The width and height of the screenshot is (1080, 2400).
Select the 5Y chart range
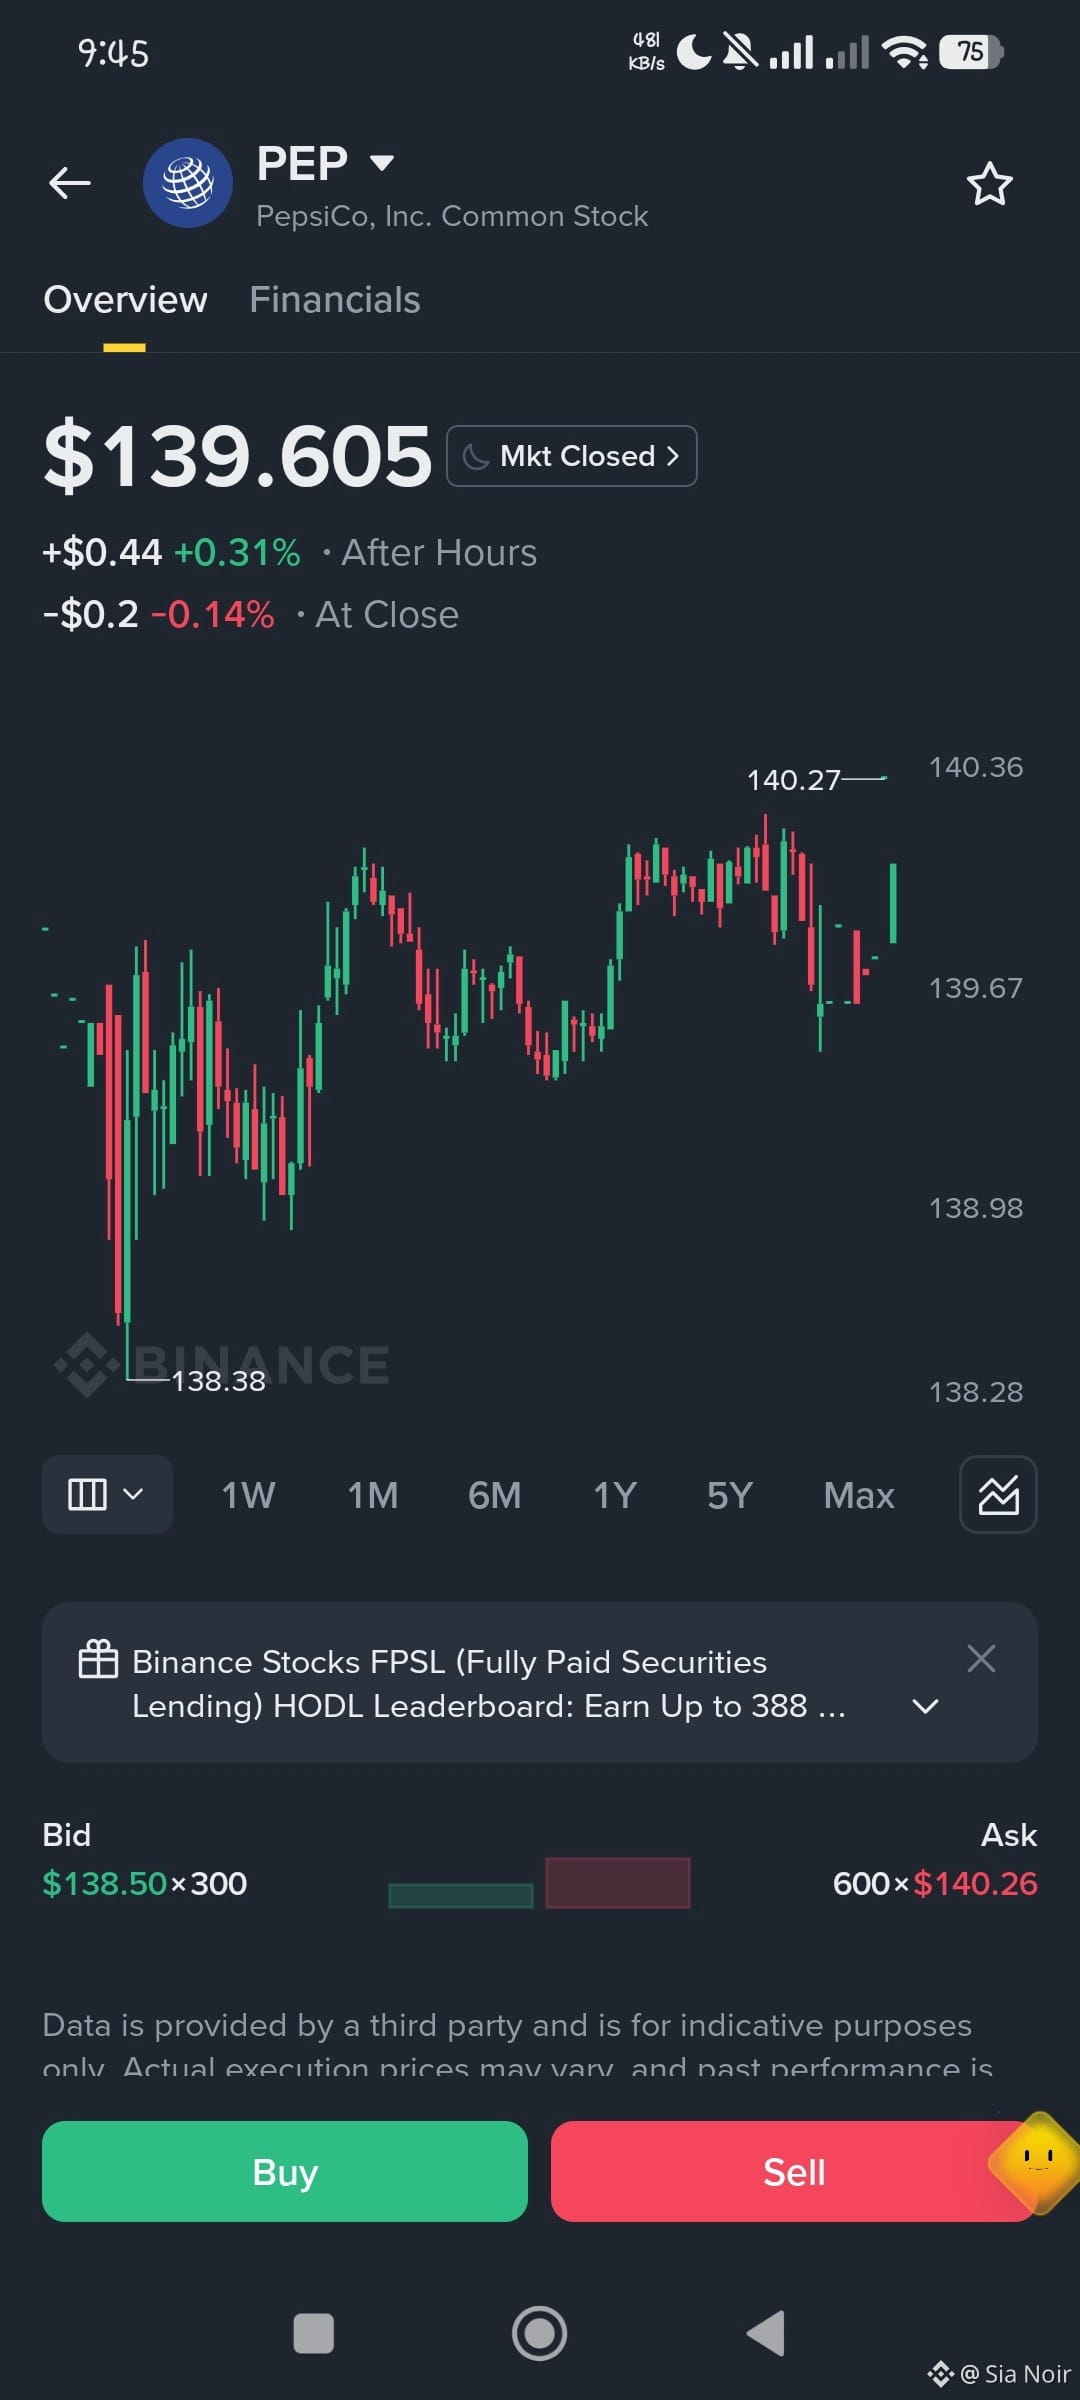click(x=730, y=1496)
